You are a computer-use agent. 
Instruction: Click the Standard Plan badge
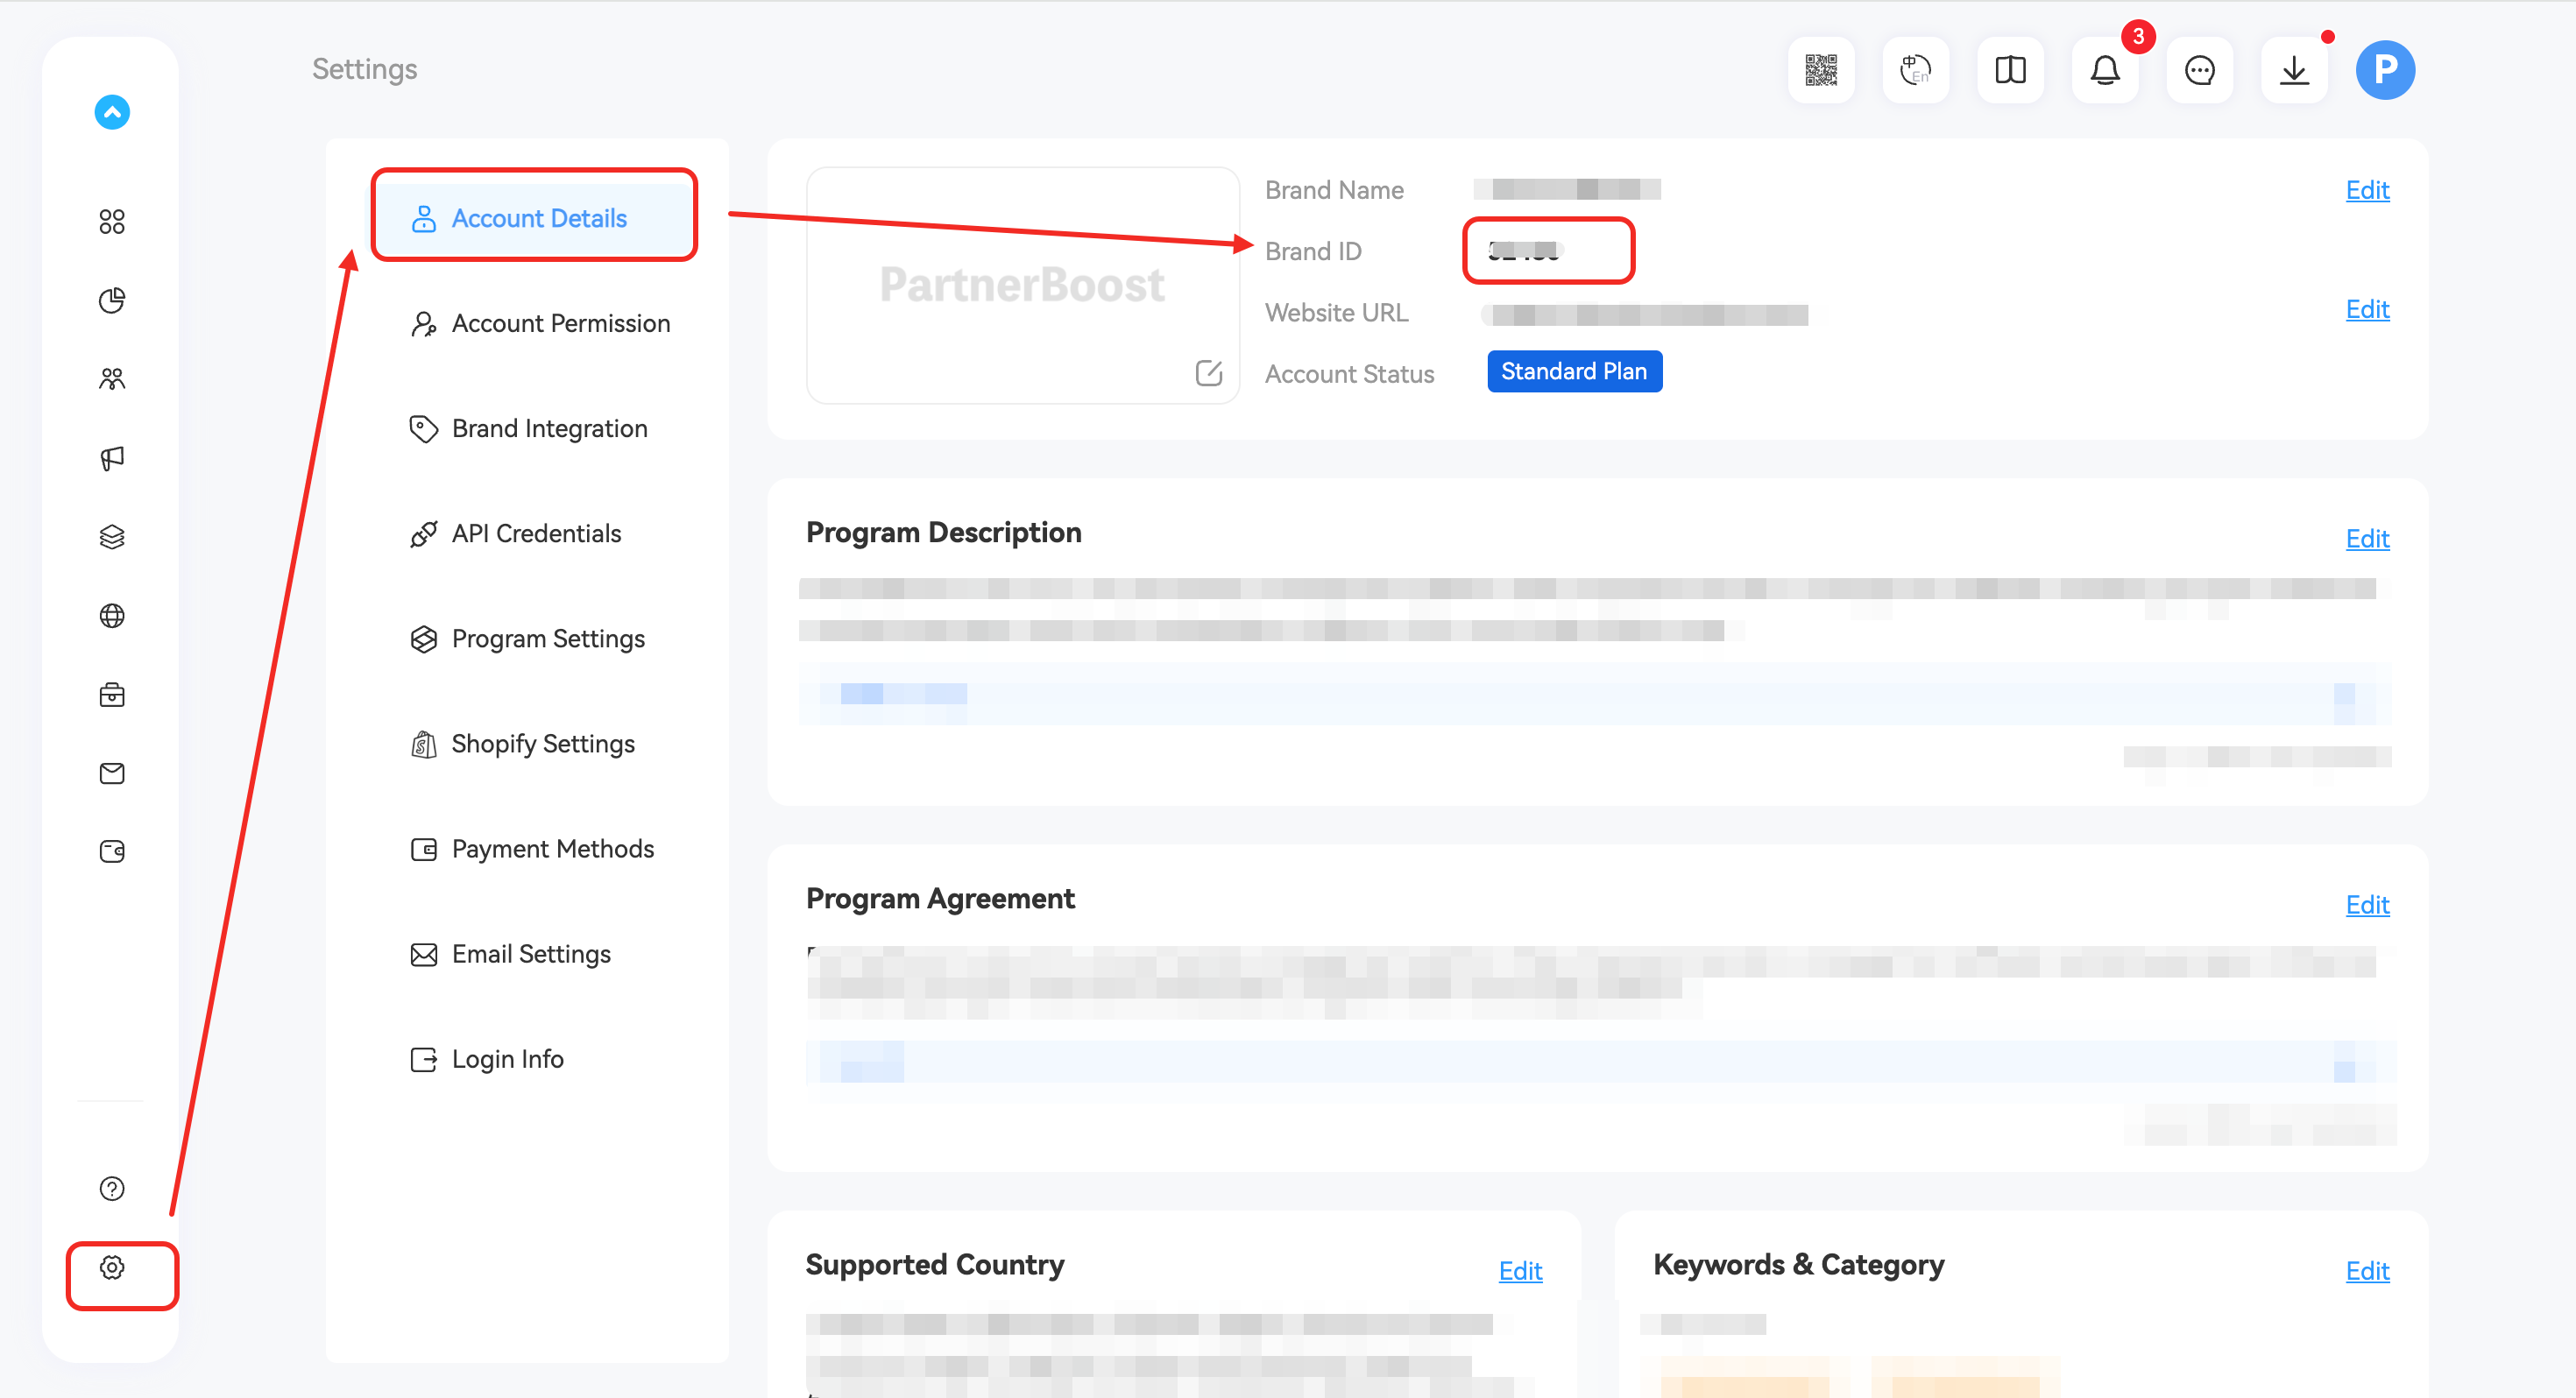(1574, 371)
